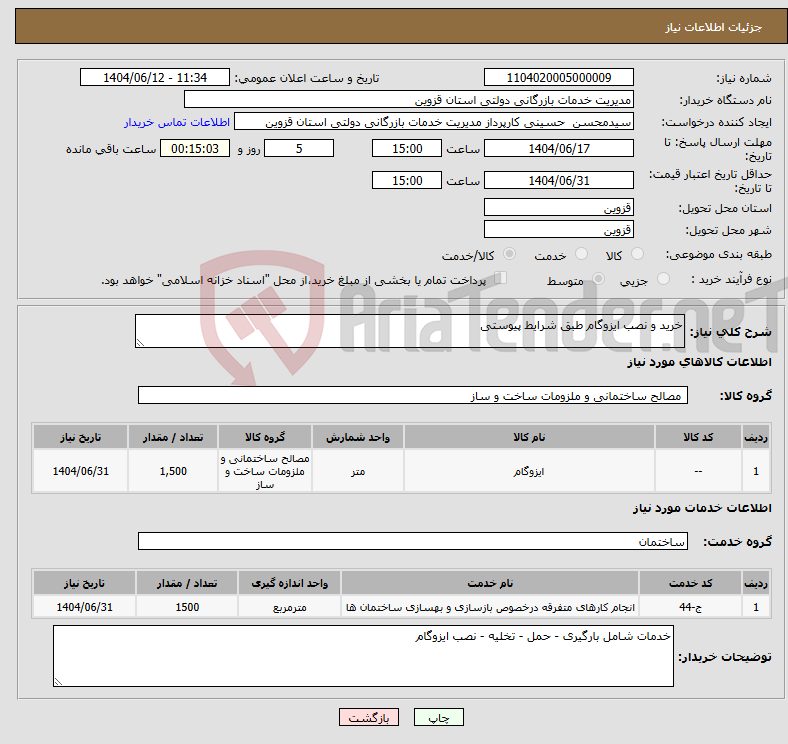Screen dimensions: 788x744
Task: Click the مترمربع unit cell
Action: (289, 607)
